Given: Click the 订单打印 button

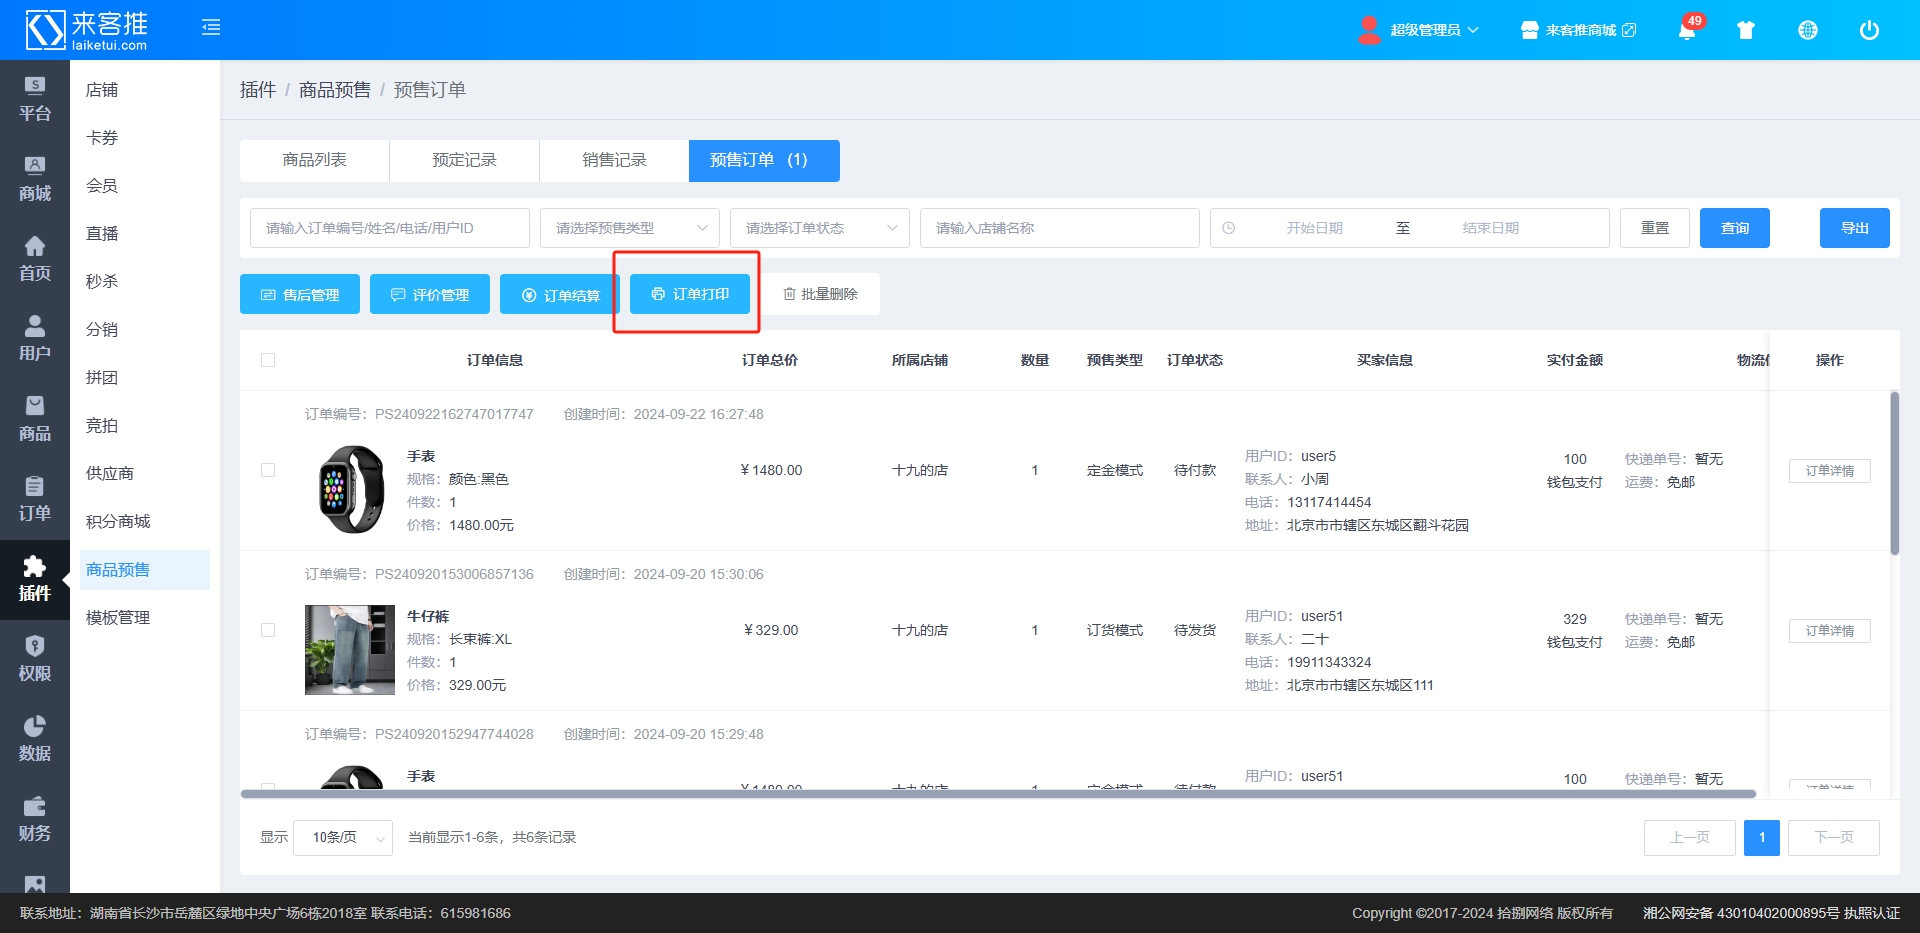Looking at the screenshot, I should [x=689, y=294].
